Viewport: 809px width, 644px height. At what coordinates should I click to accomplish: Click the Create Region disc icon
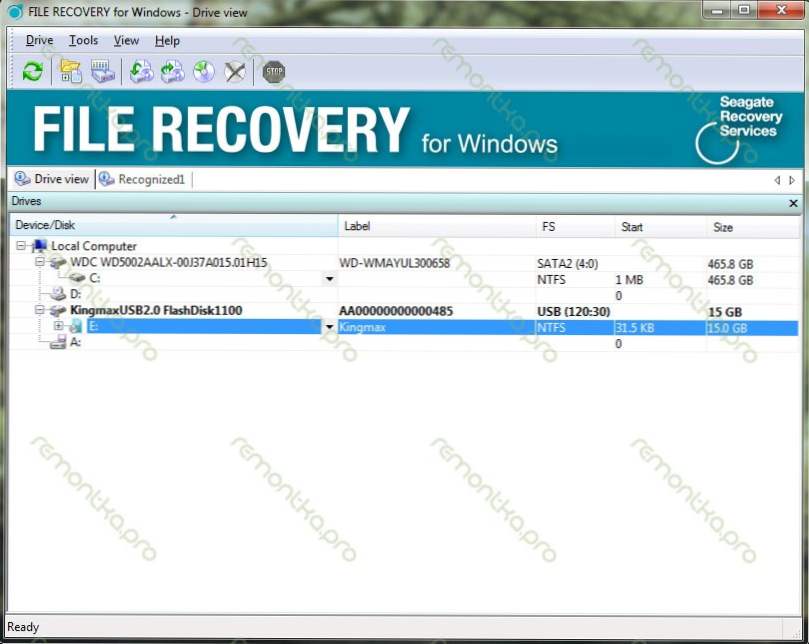pyautogui.click(x=204, y=71)
